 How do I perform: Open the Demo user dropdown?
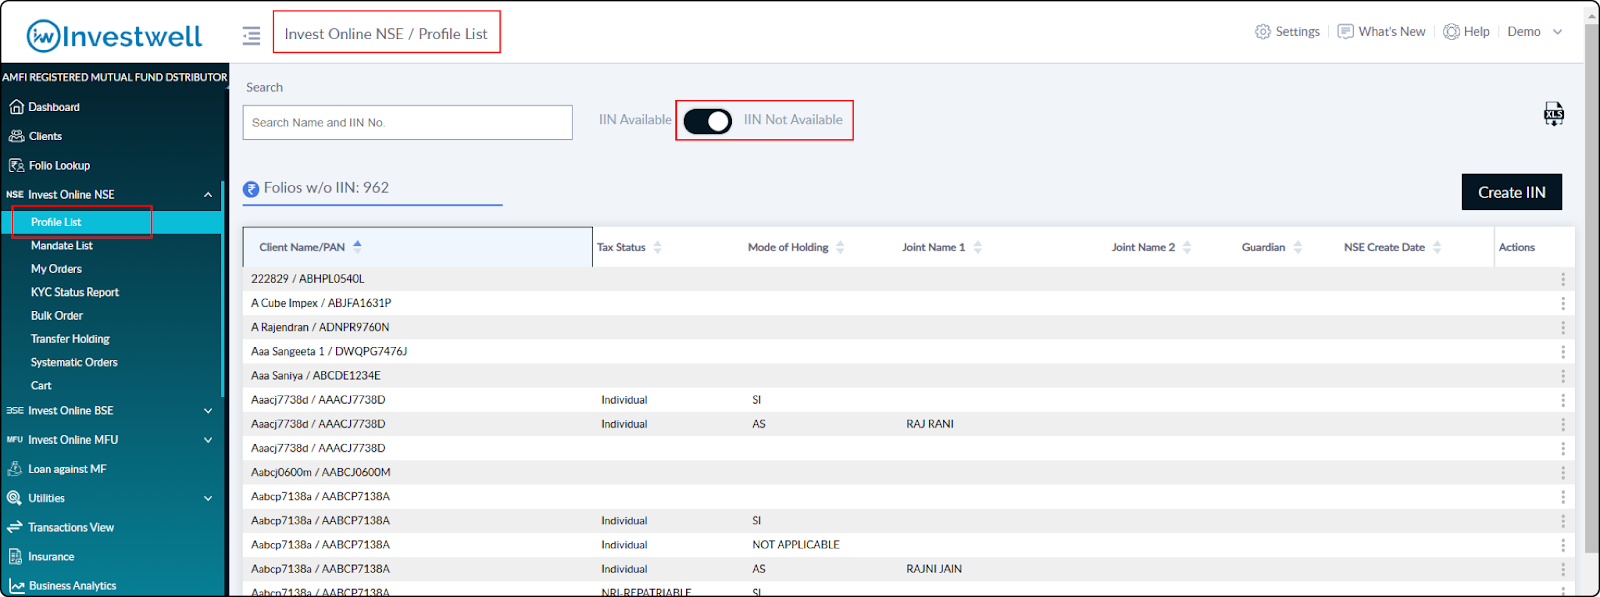click(1535, 32)
